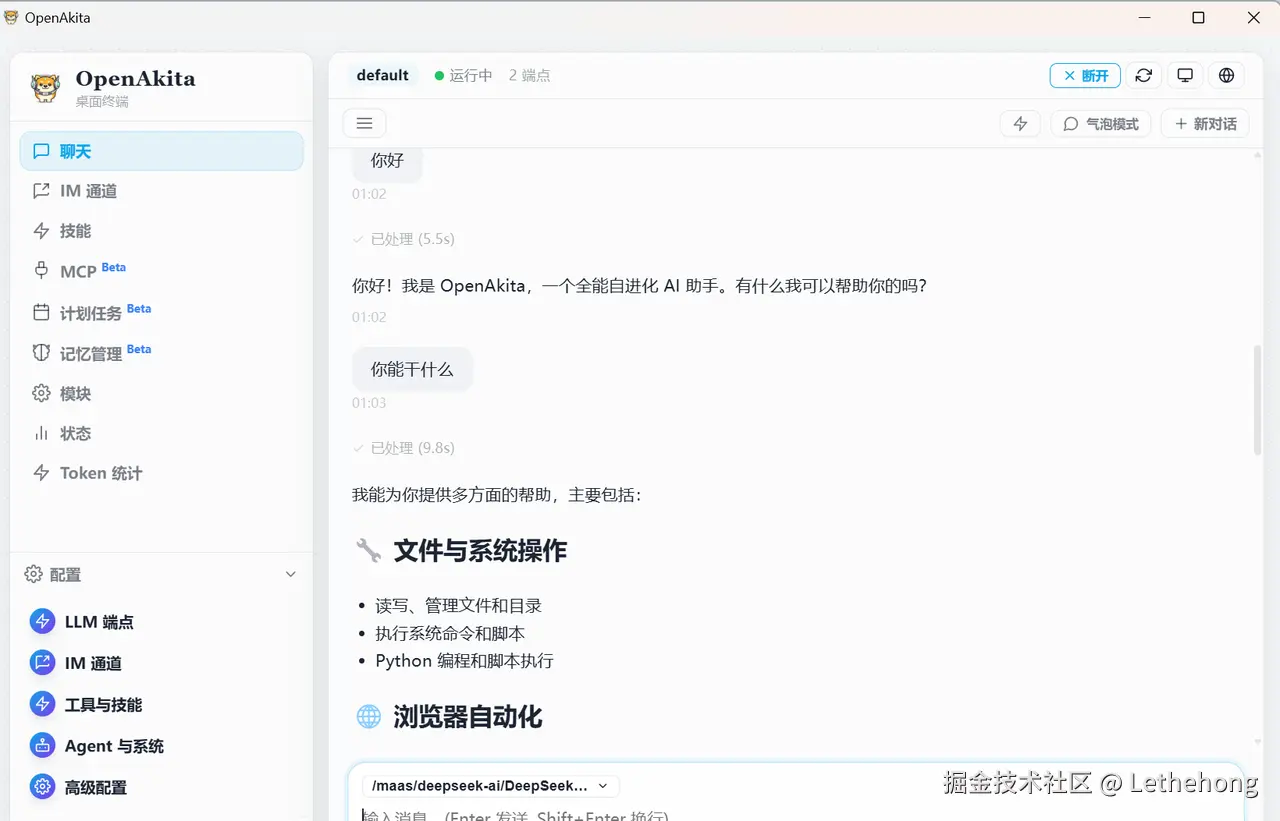Click the OpenAkita title bar app icon

point(11,18)
